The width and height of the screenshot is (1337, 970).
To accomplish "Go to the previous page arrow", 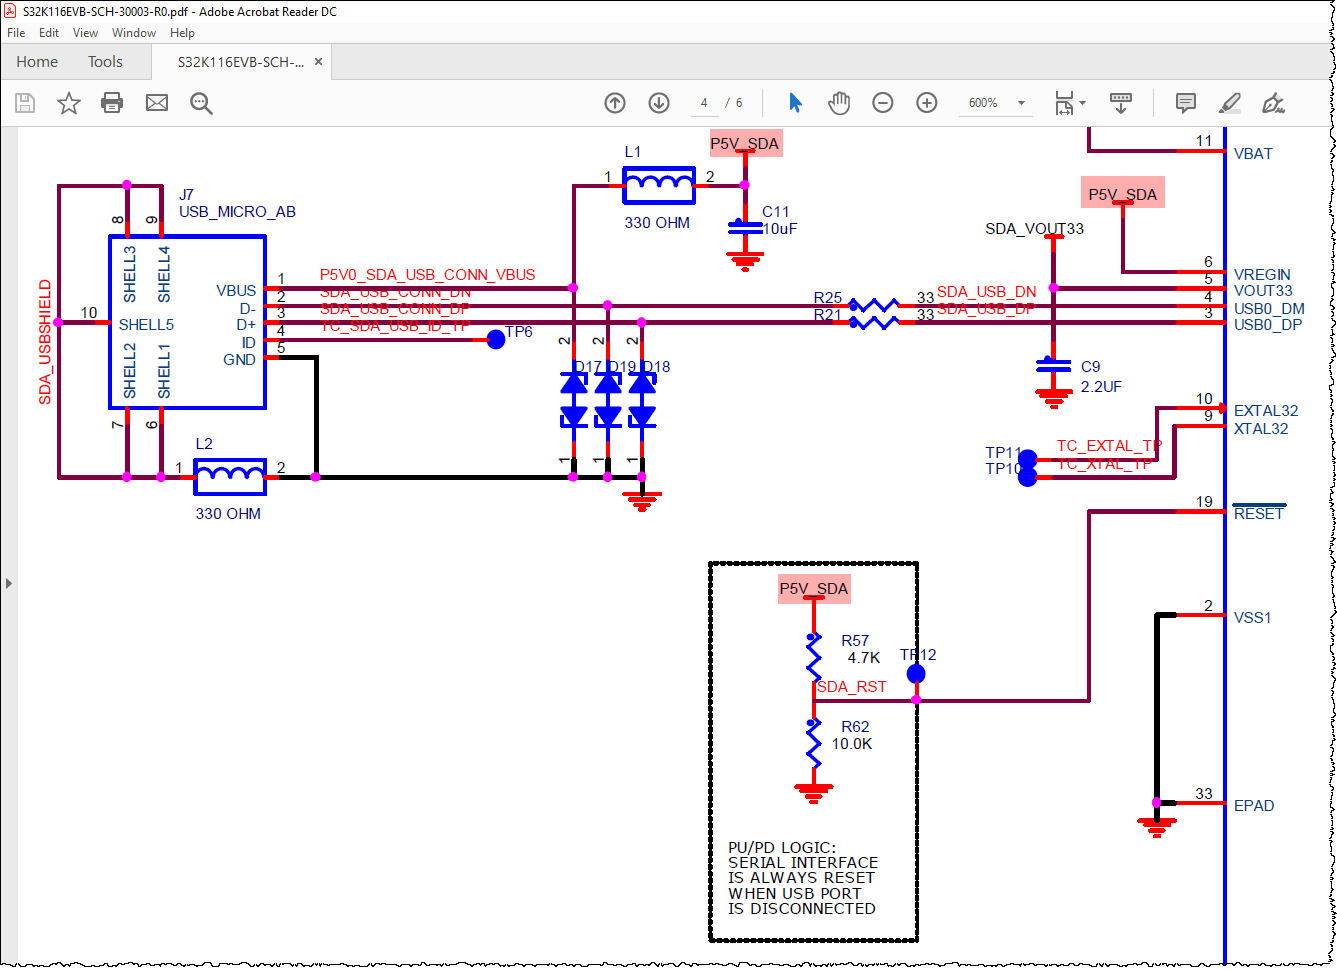I will tap(615, 103).
